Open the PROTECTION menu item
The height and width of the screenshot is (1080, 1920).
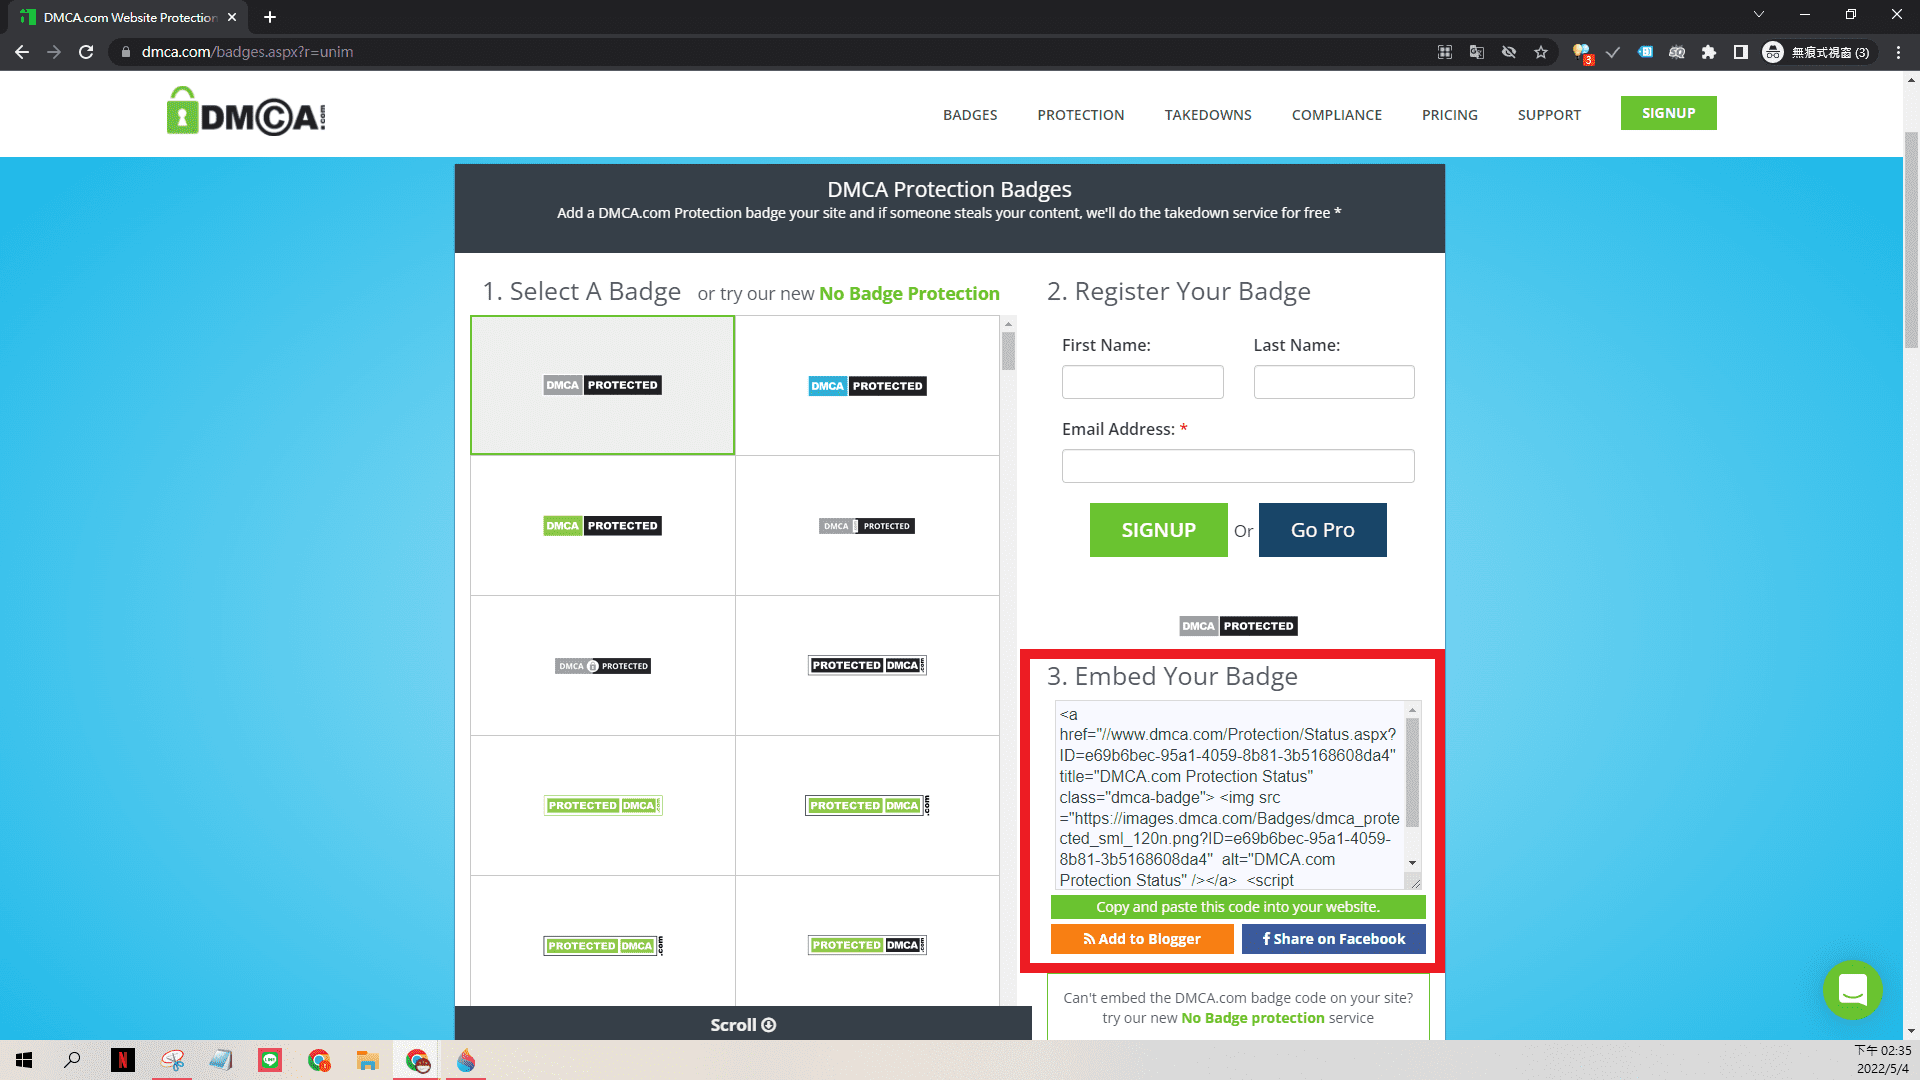click(x=1081, y=115)
